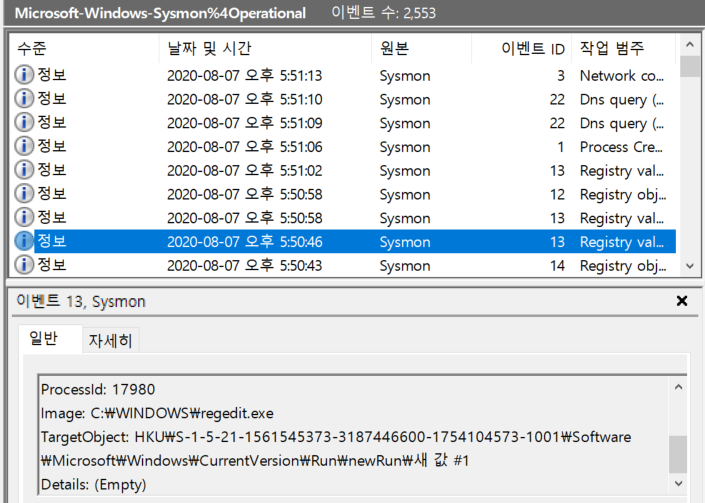Click the 이벤트 13, Sysmon pane title

click(81, 301)
